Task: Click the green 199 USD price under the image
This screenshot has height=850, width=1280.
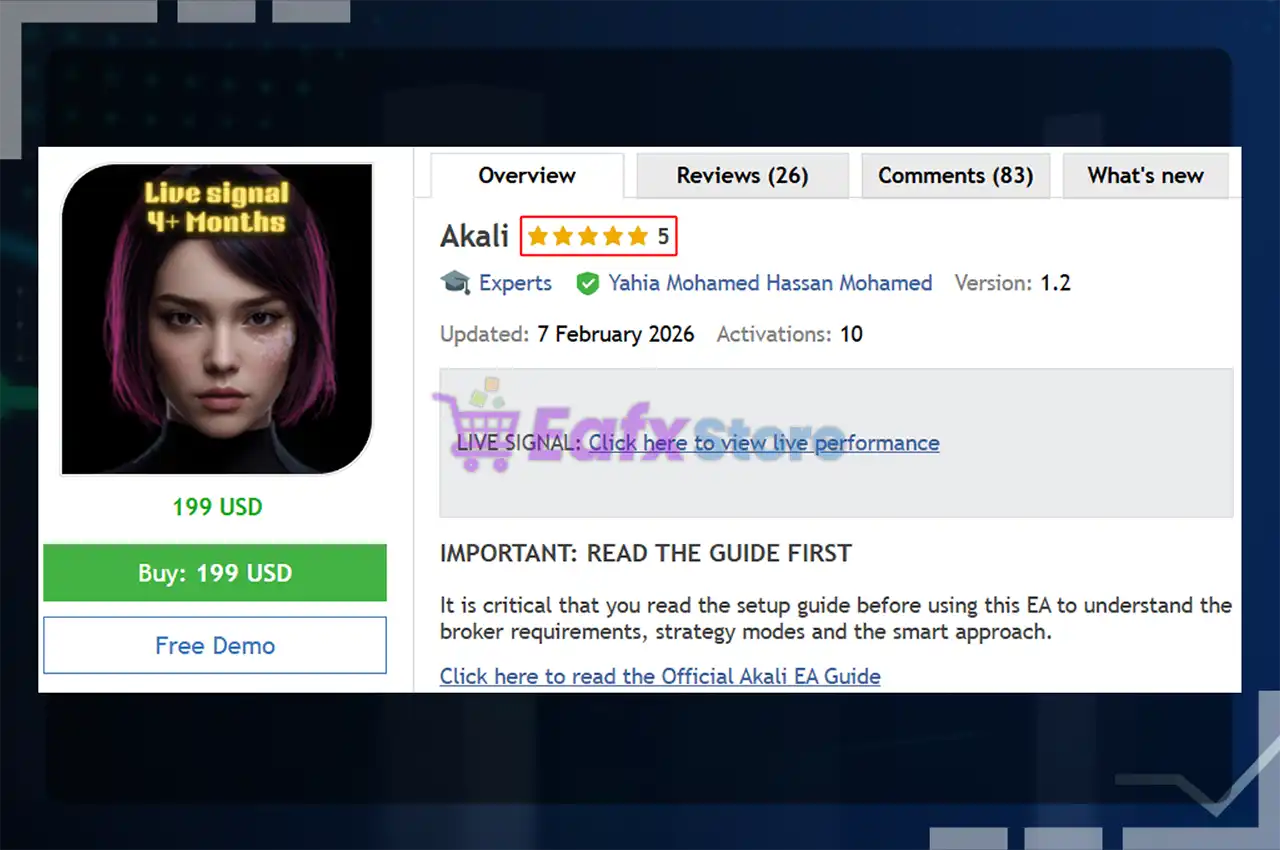Action: 217,507
